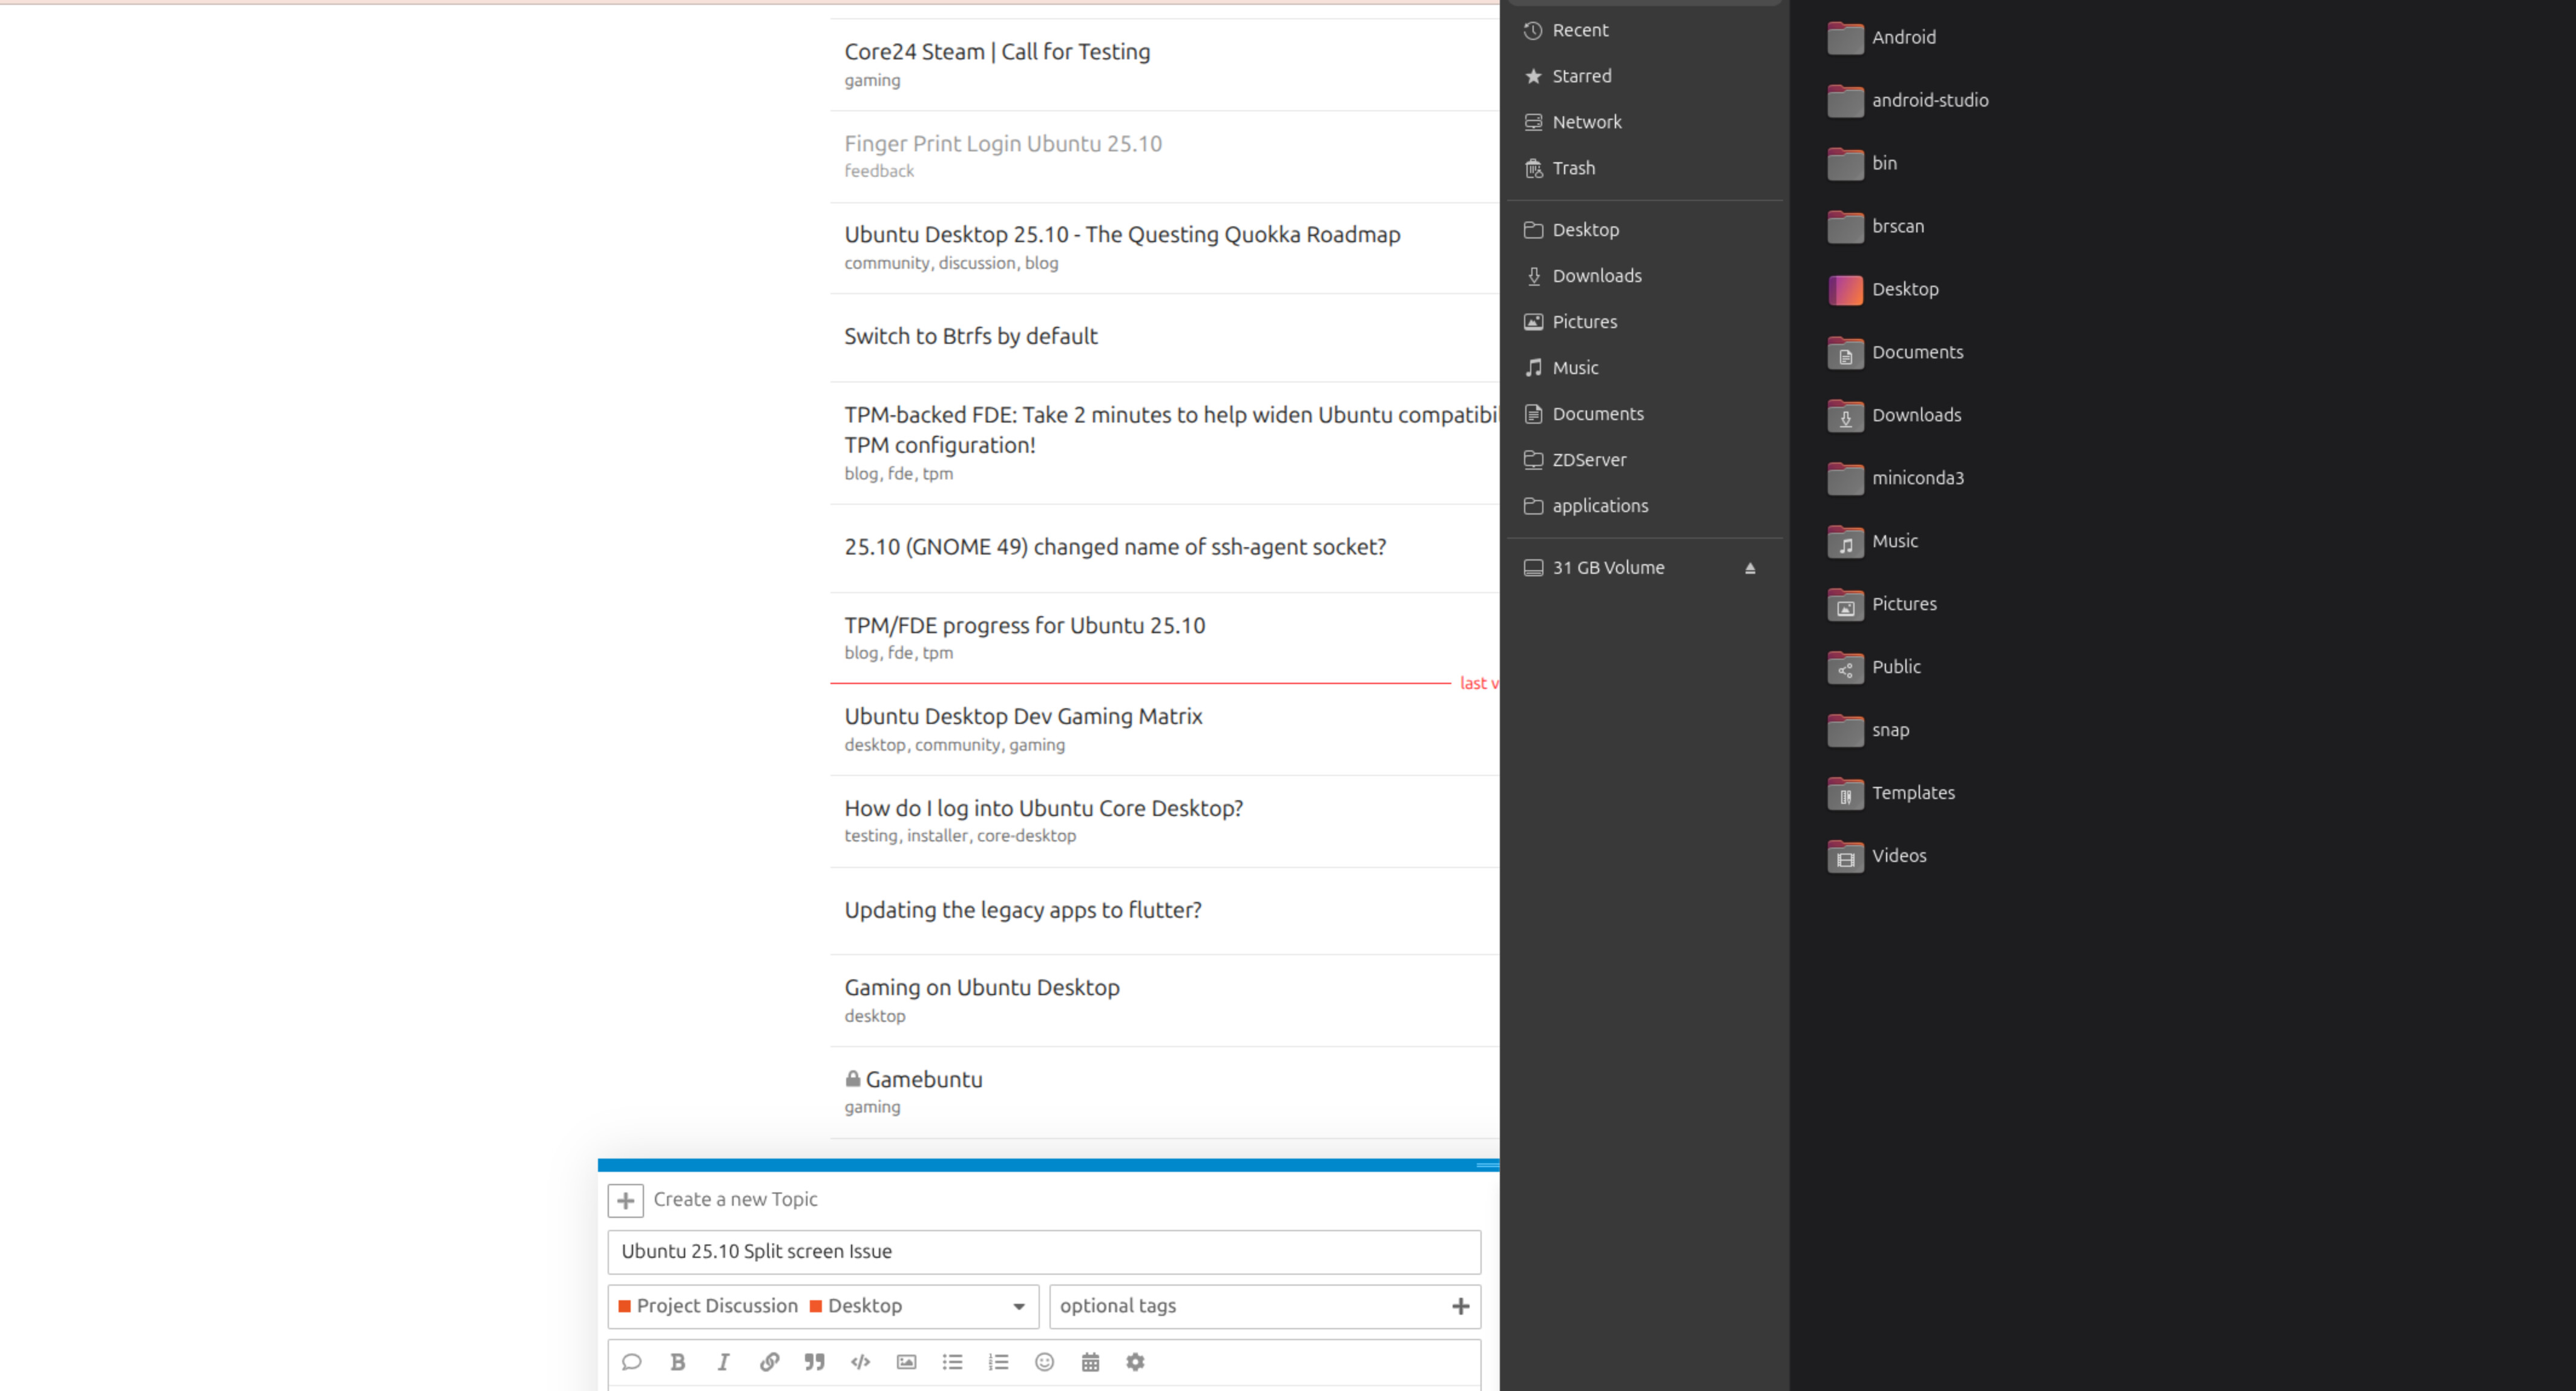This screenshot has width=2576, height=1391.
Task: Go to Starred in the sidebar
Action: point(1581,76)
